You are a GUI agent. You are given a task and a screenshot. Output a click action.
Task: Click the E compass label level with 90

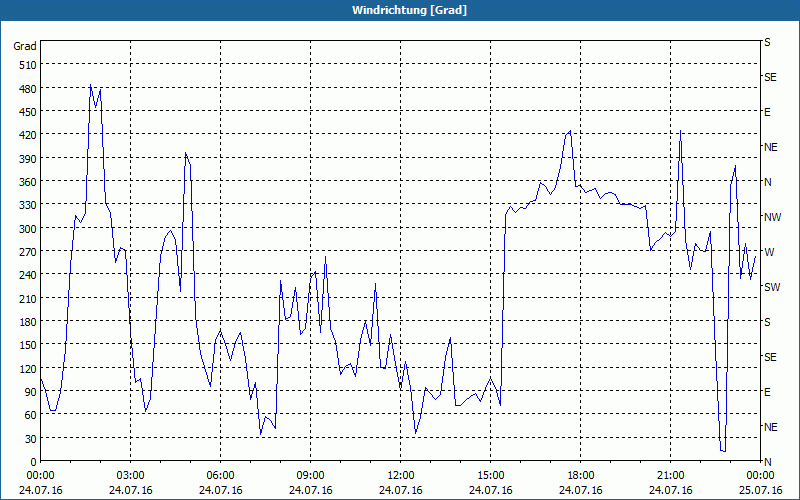point(767,392)
